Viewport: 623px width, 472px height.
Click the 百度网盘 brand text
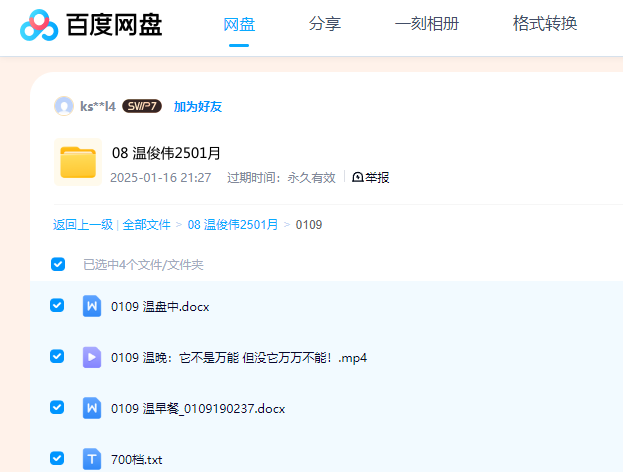(x=114, y=25)
